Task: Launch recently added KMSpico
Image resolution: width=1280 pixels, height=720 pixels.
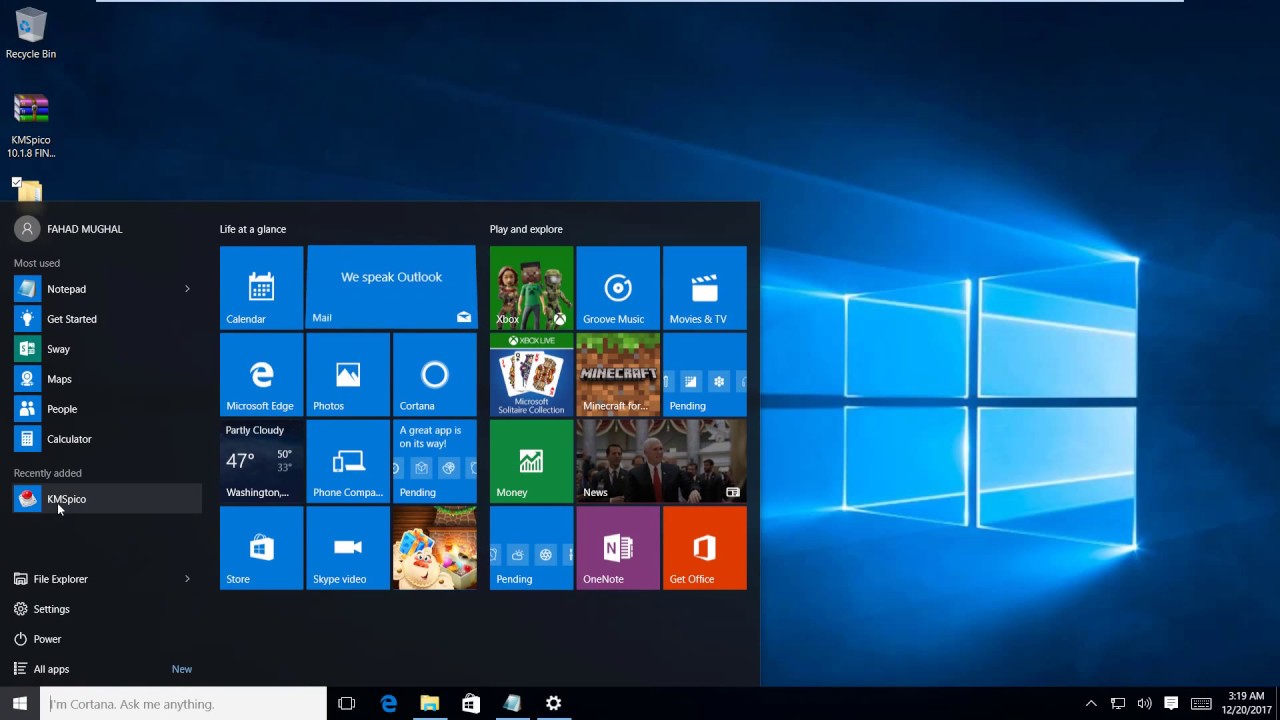Action: (107, 499)
